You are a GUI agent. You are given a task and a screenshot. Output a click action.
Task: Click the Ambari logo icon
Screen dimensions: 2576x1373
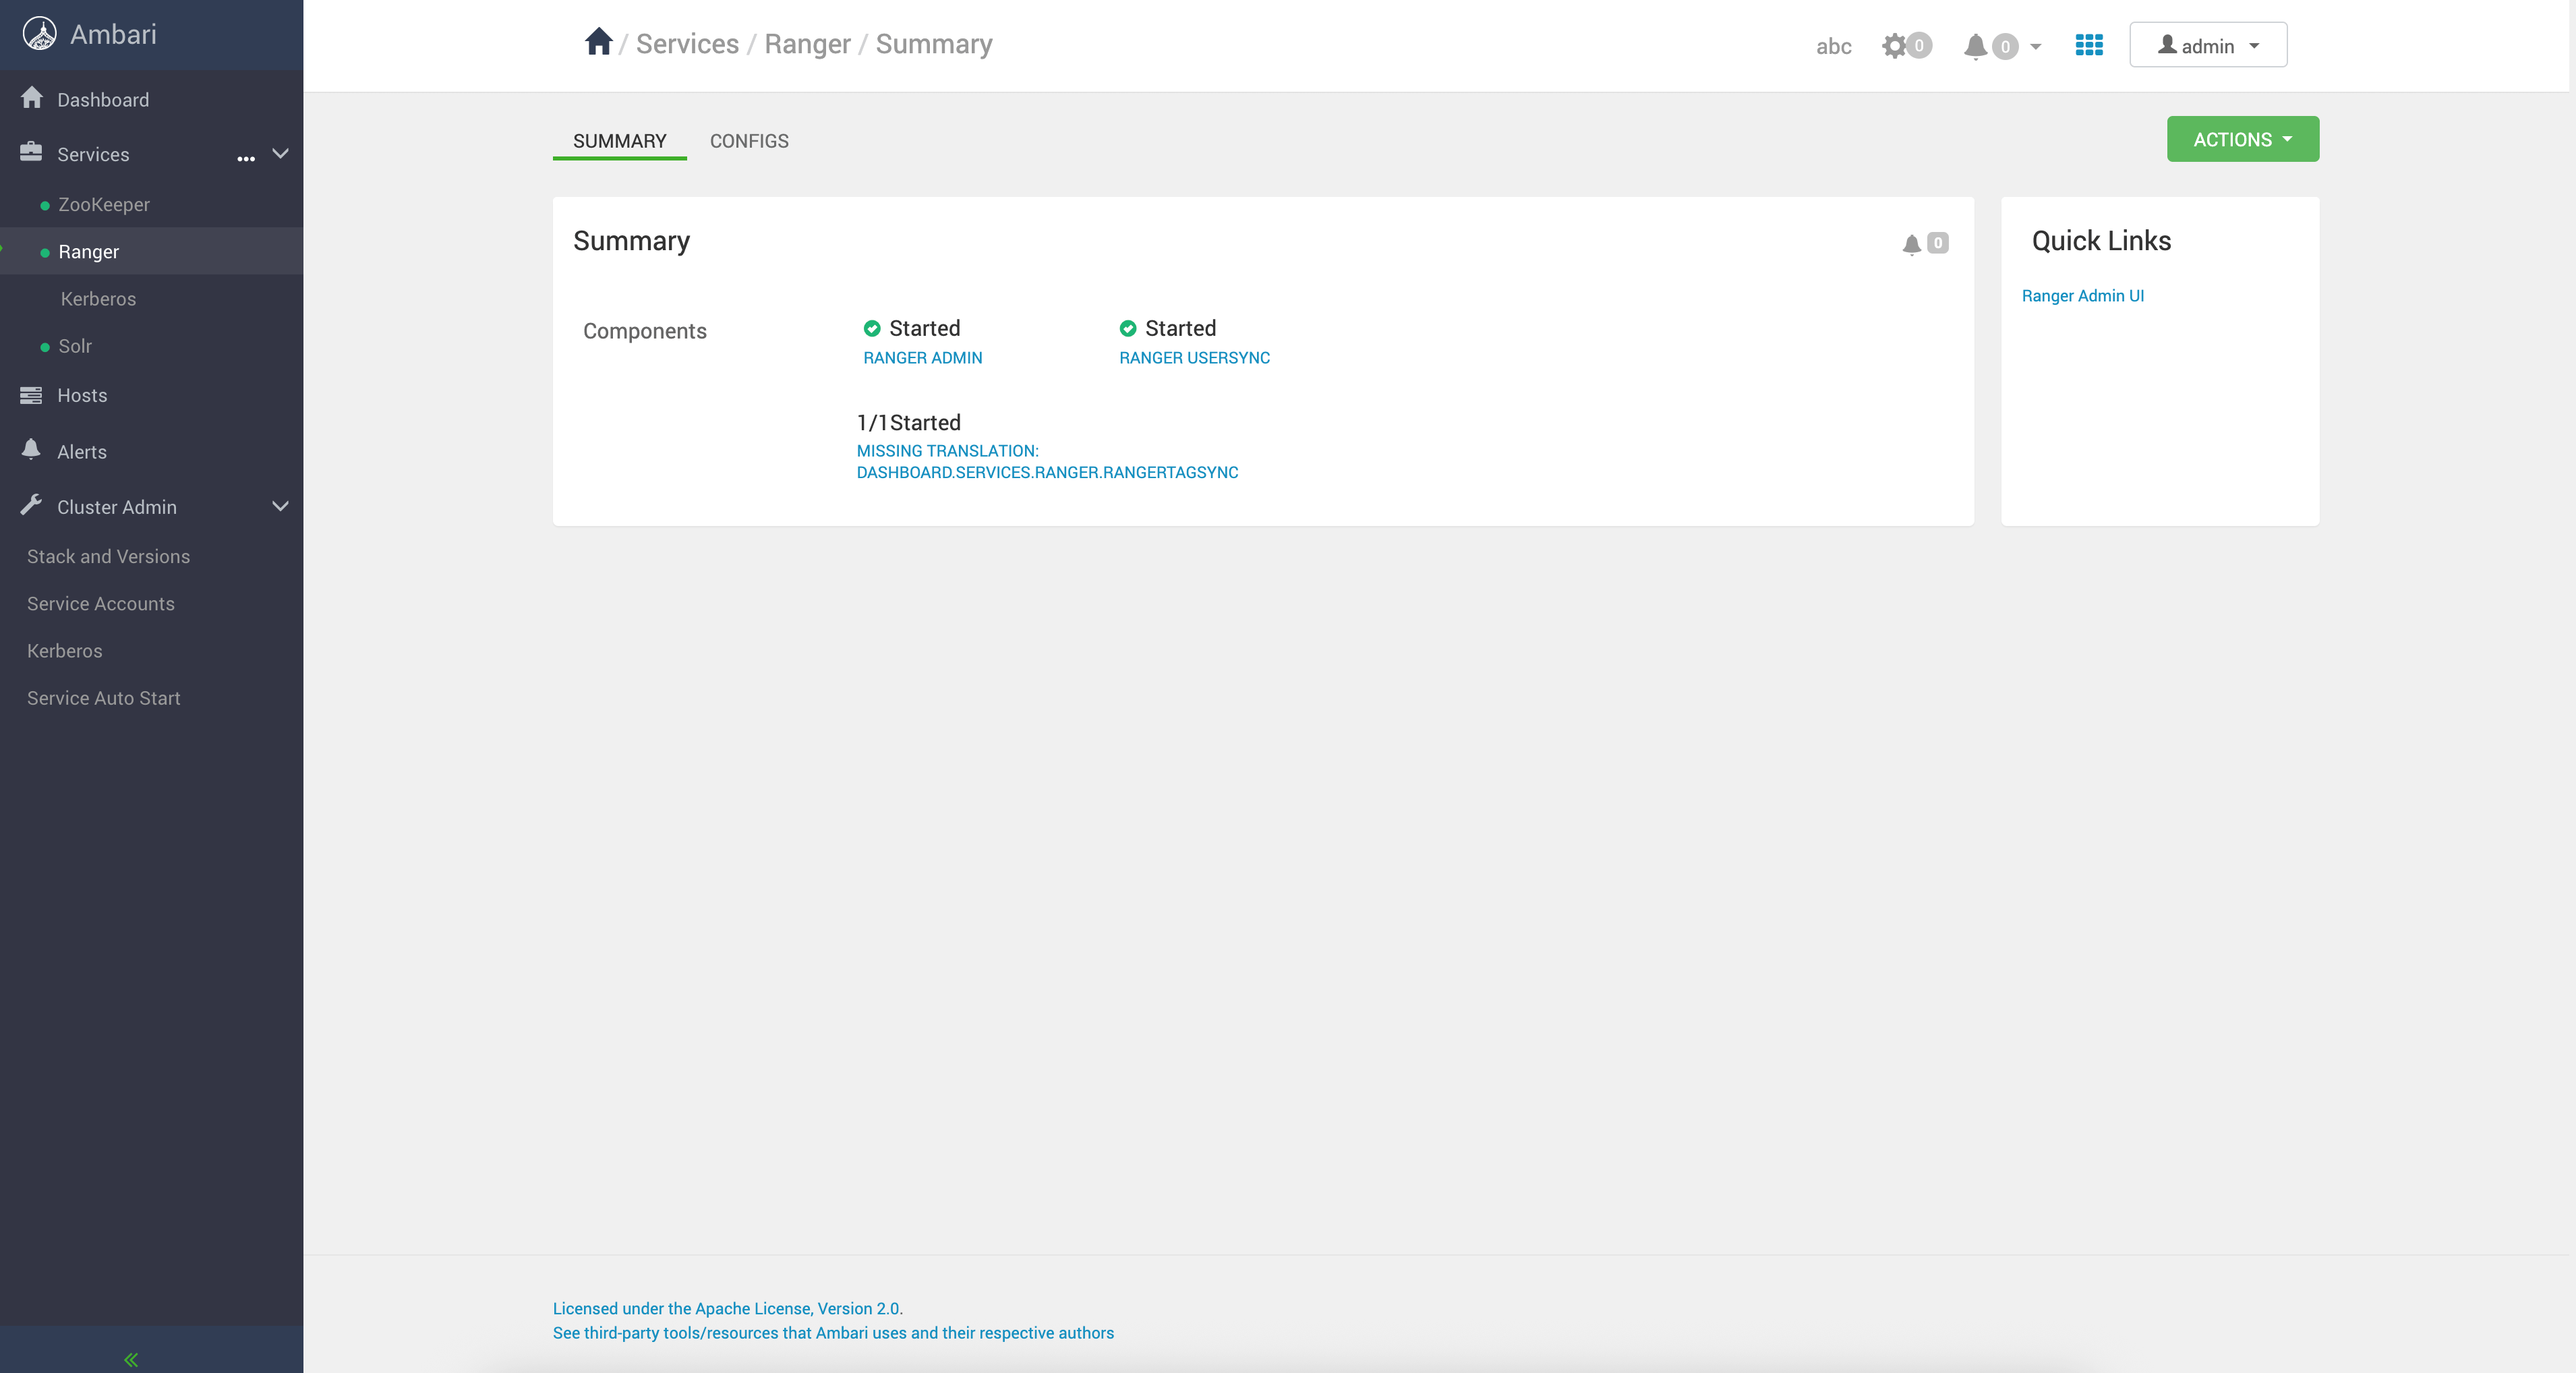(x=40, y=34)
